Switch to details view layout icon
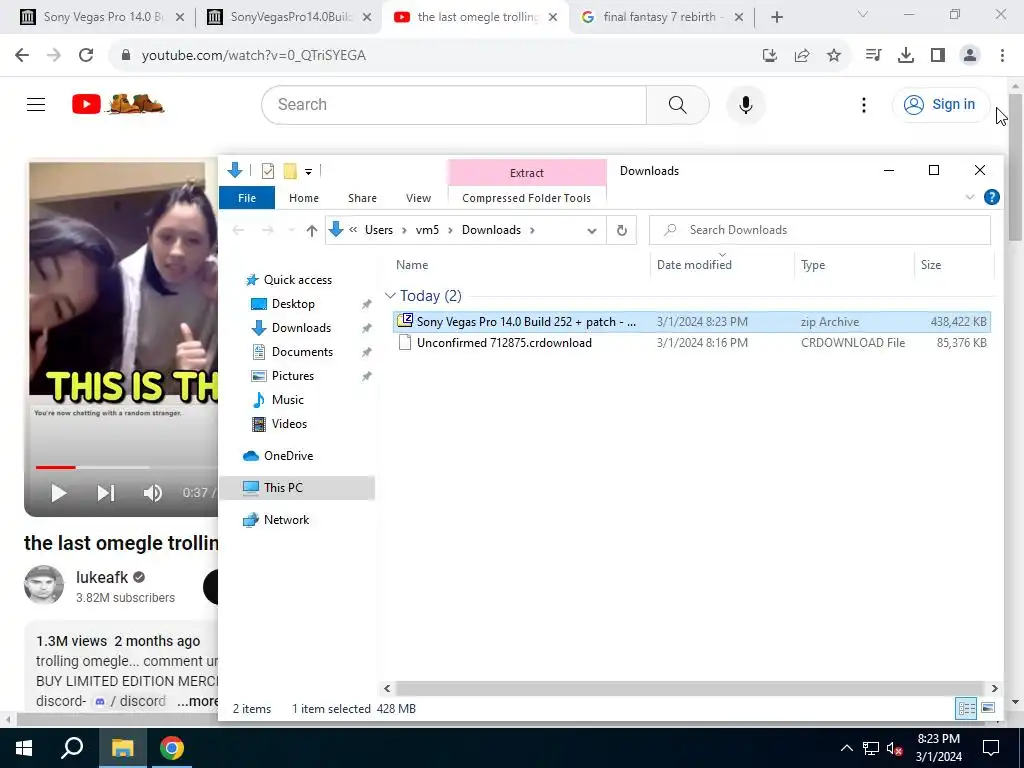Viewport: 1024px width, 768px height. pyautogui.click(x=966, y=709)
